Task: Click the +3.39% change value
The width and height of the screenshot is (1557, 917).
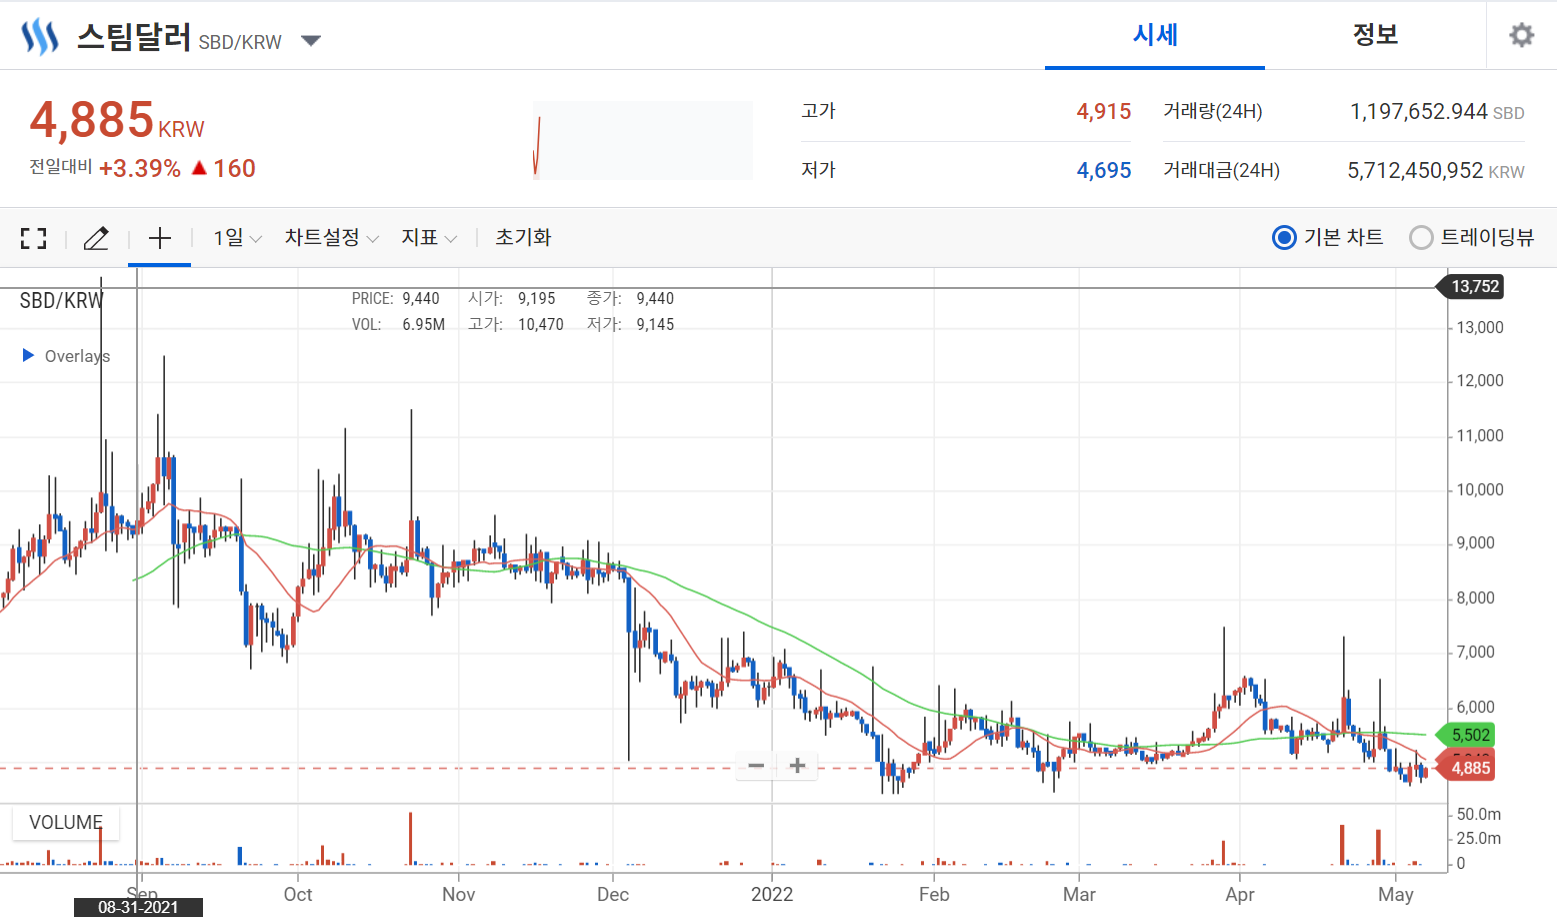Action: tap(140, 169)
